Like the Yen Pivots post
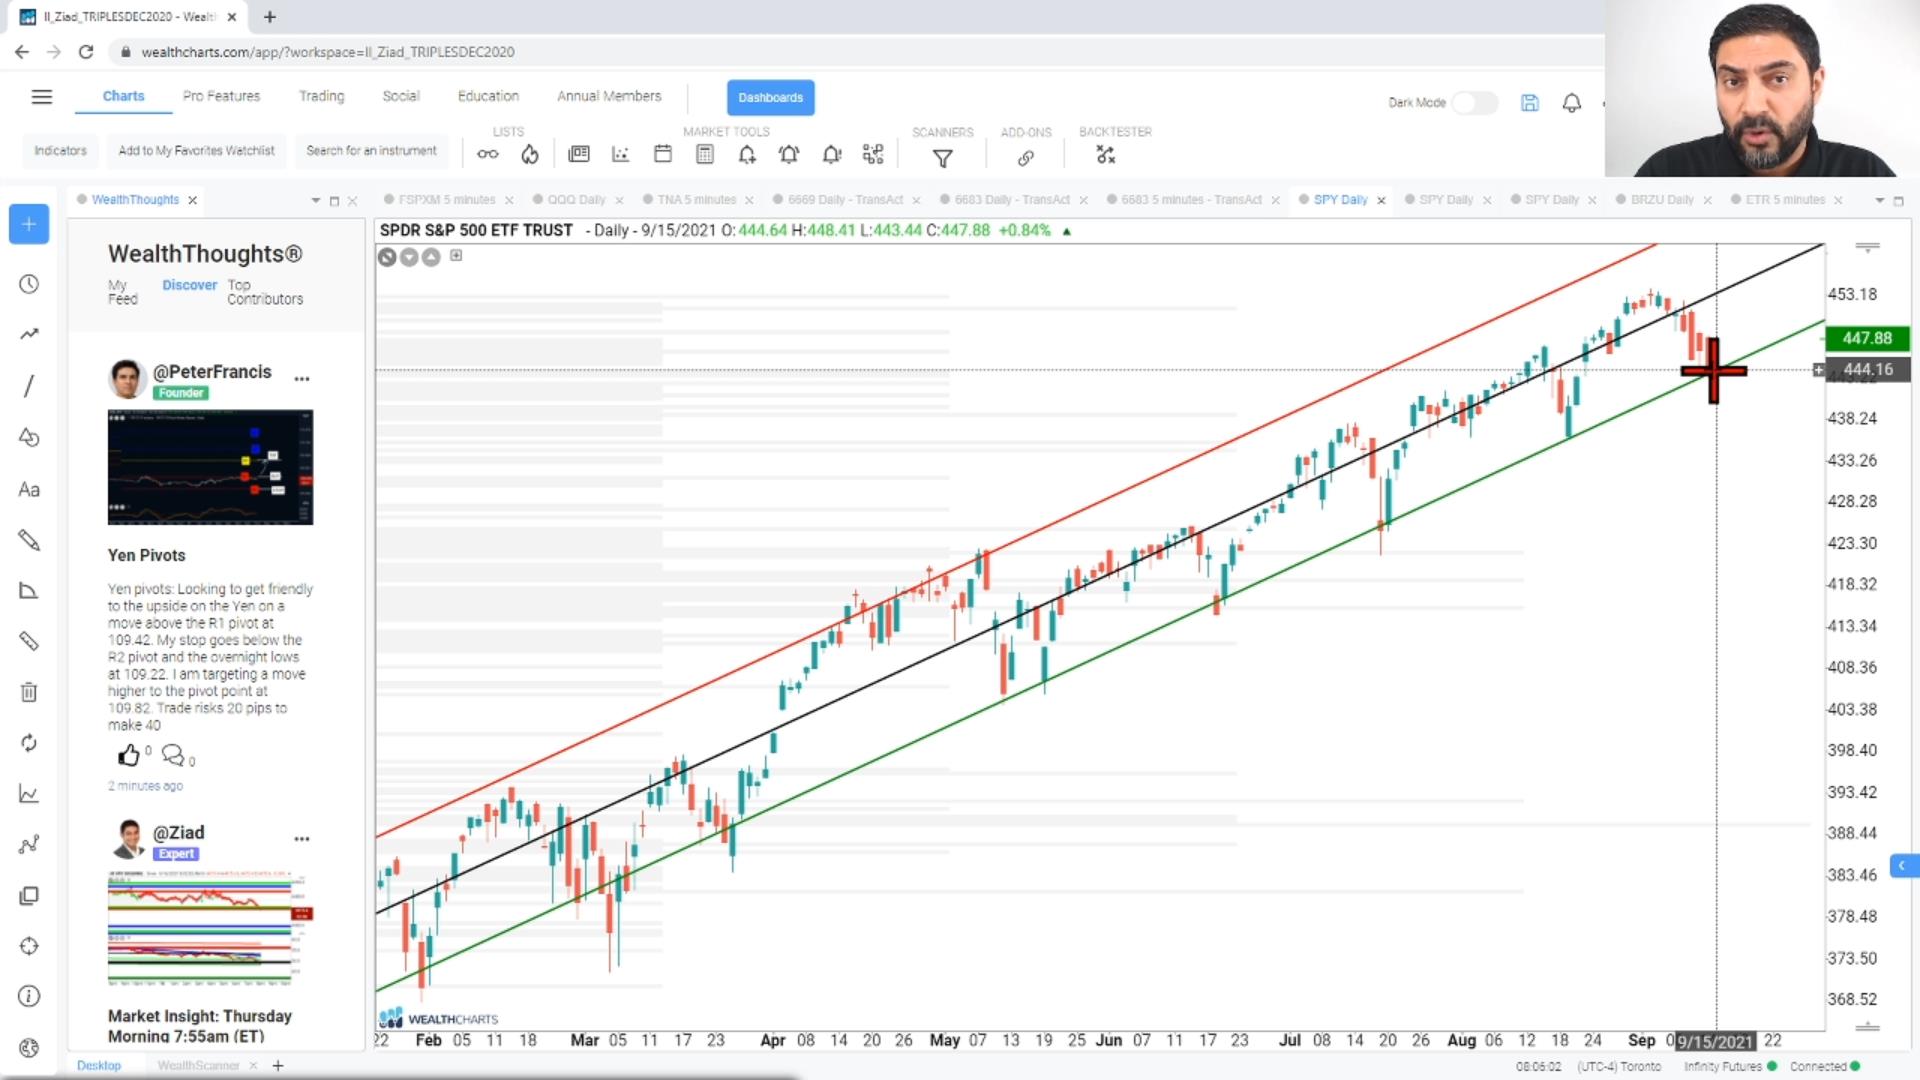This screenshot has width=1920, height=1080. 129,755
